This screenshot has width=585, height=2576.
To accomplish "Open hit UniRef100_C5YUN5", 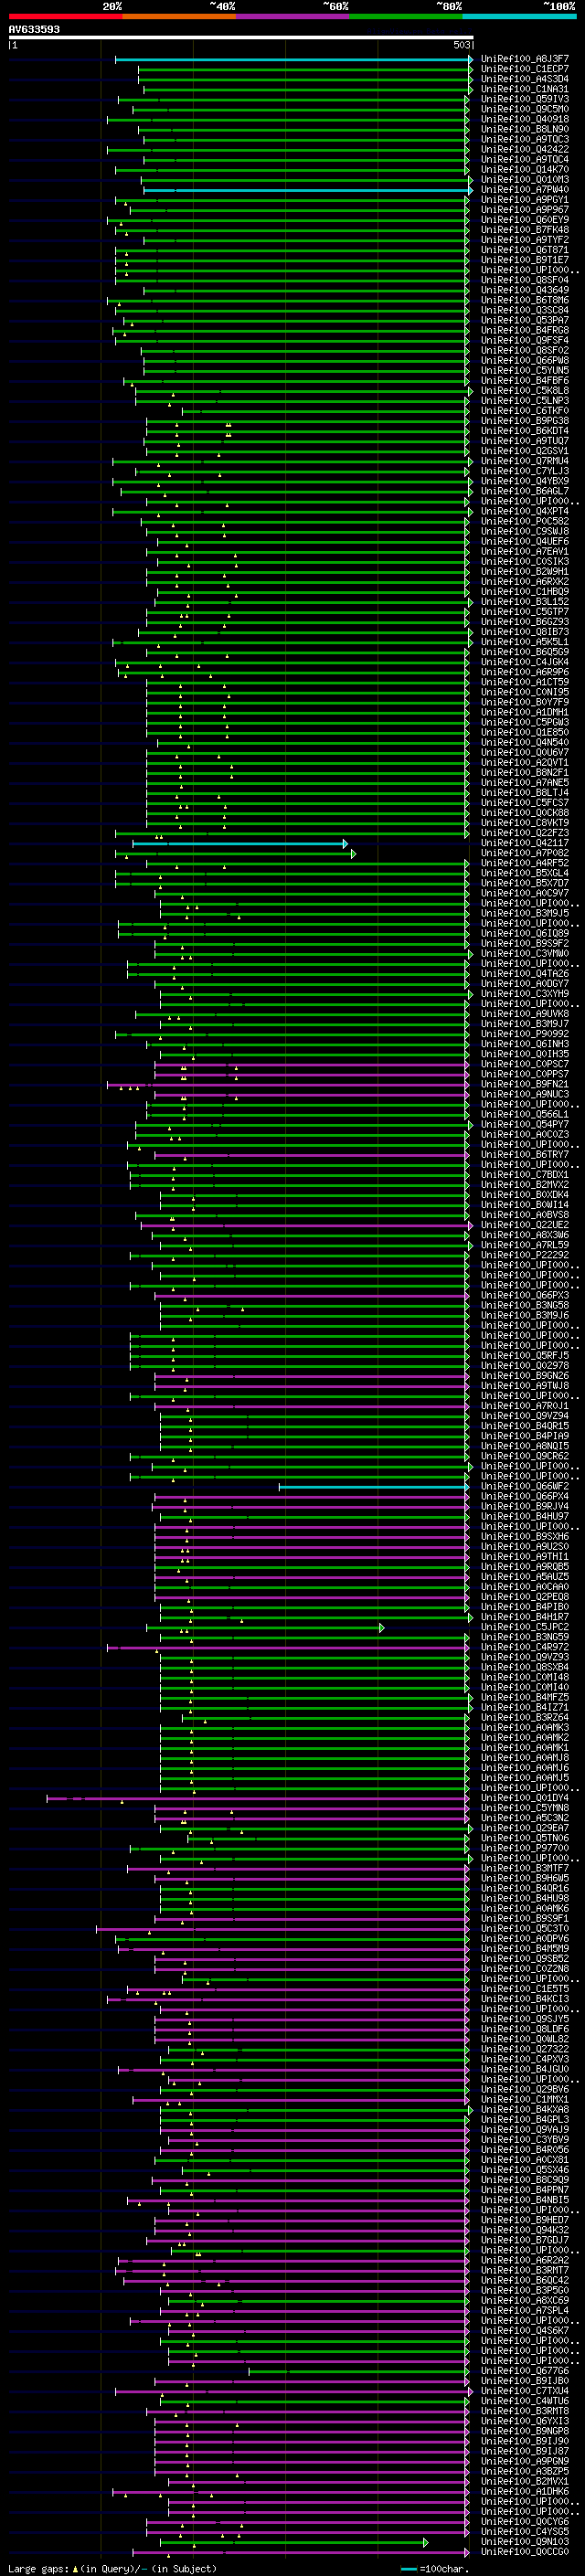I will click(x=525, y=371).
